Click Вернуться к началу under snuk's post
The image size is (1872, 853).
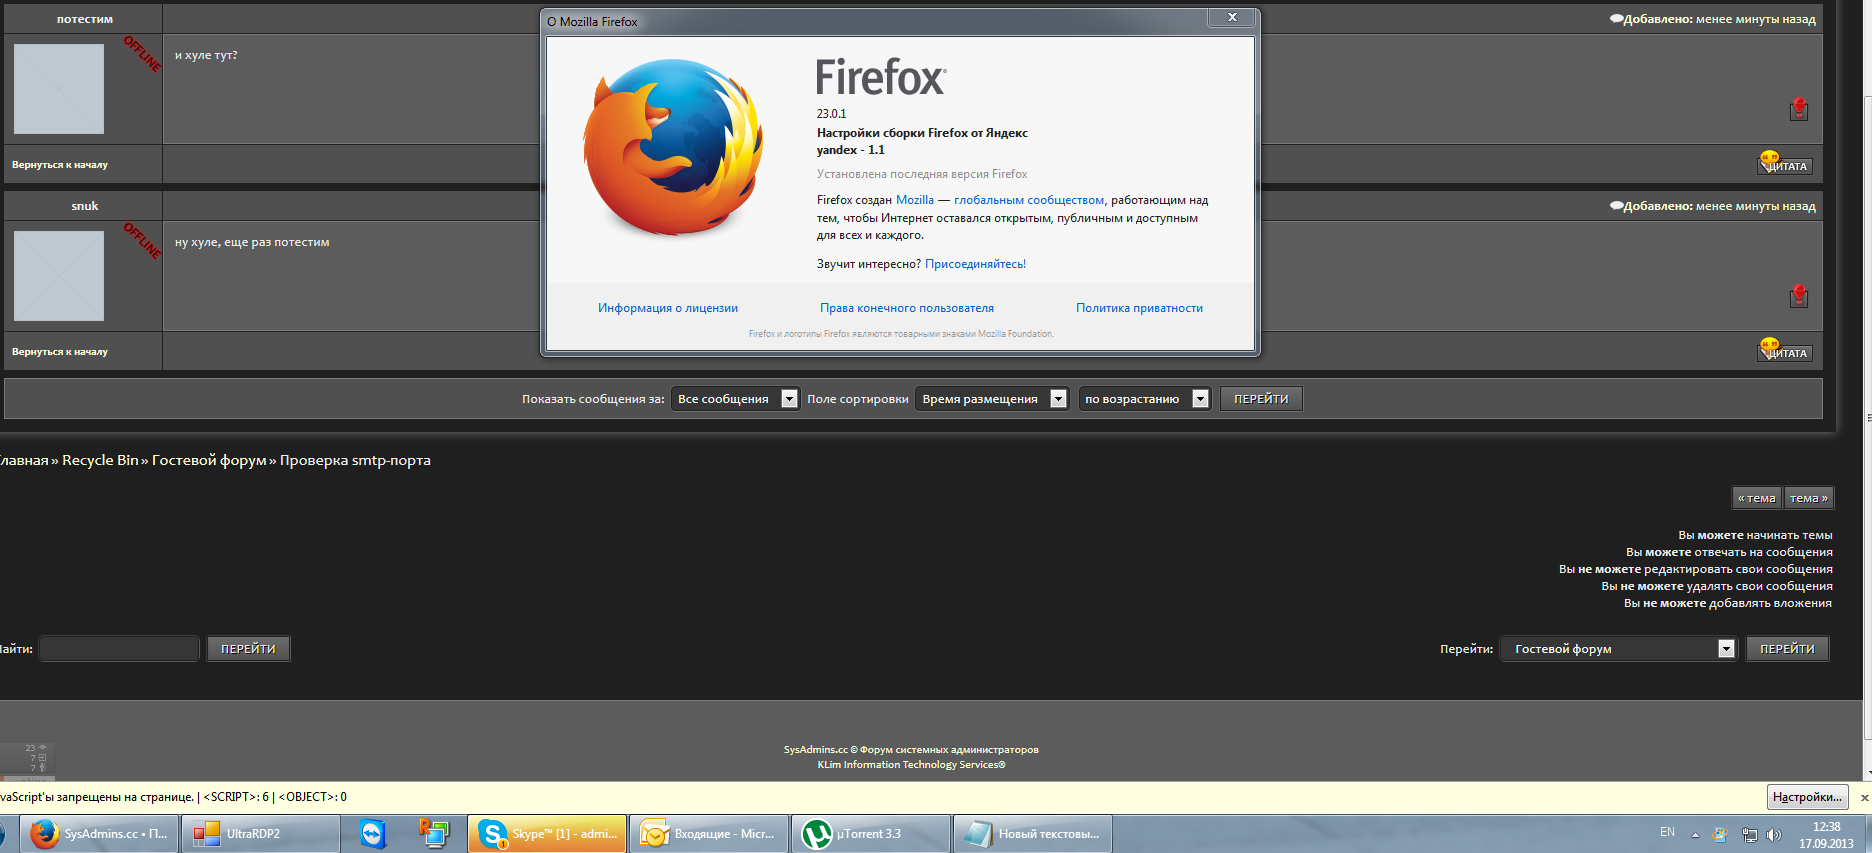[x=60, y=352]
